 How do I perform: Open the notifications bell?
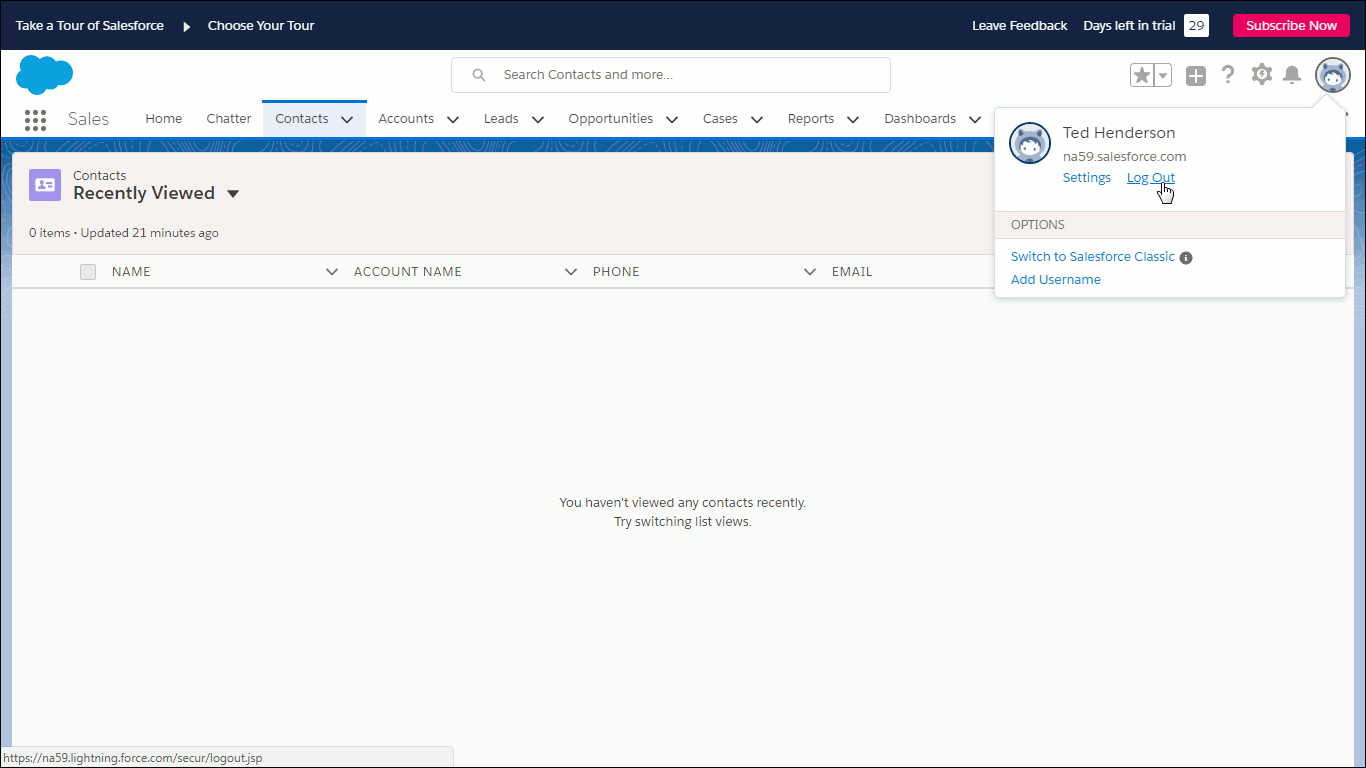(x=1292, y=75)
